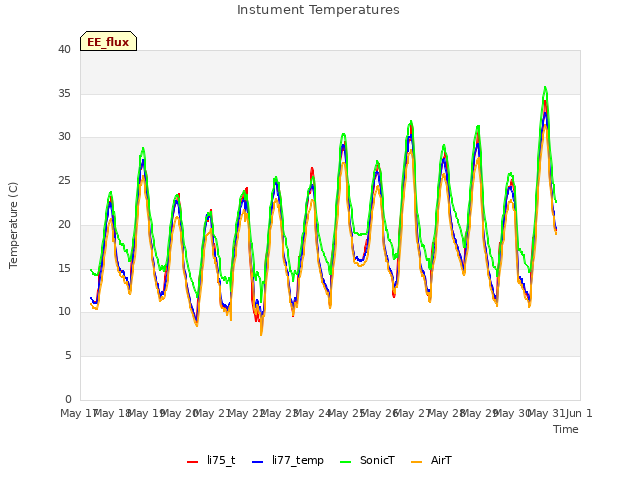Screen dimensions: 640x480
Task: Click the y-axis tick value 20
Action: tap(64, 224)
